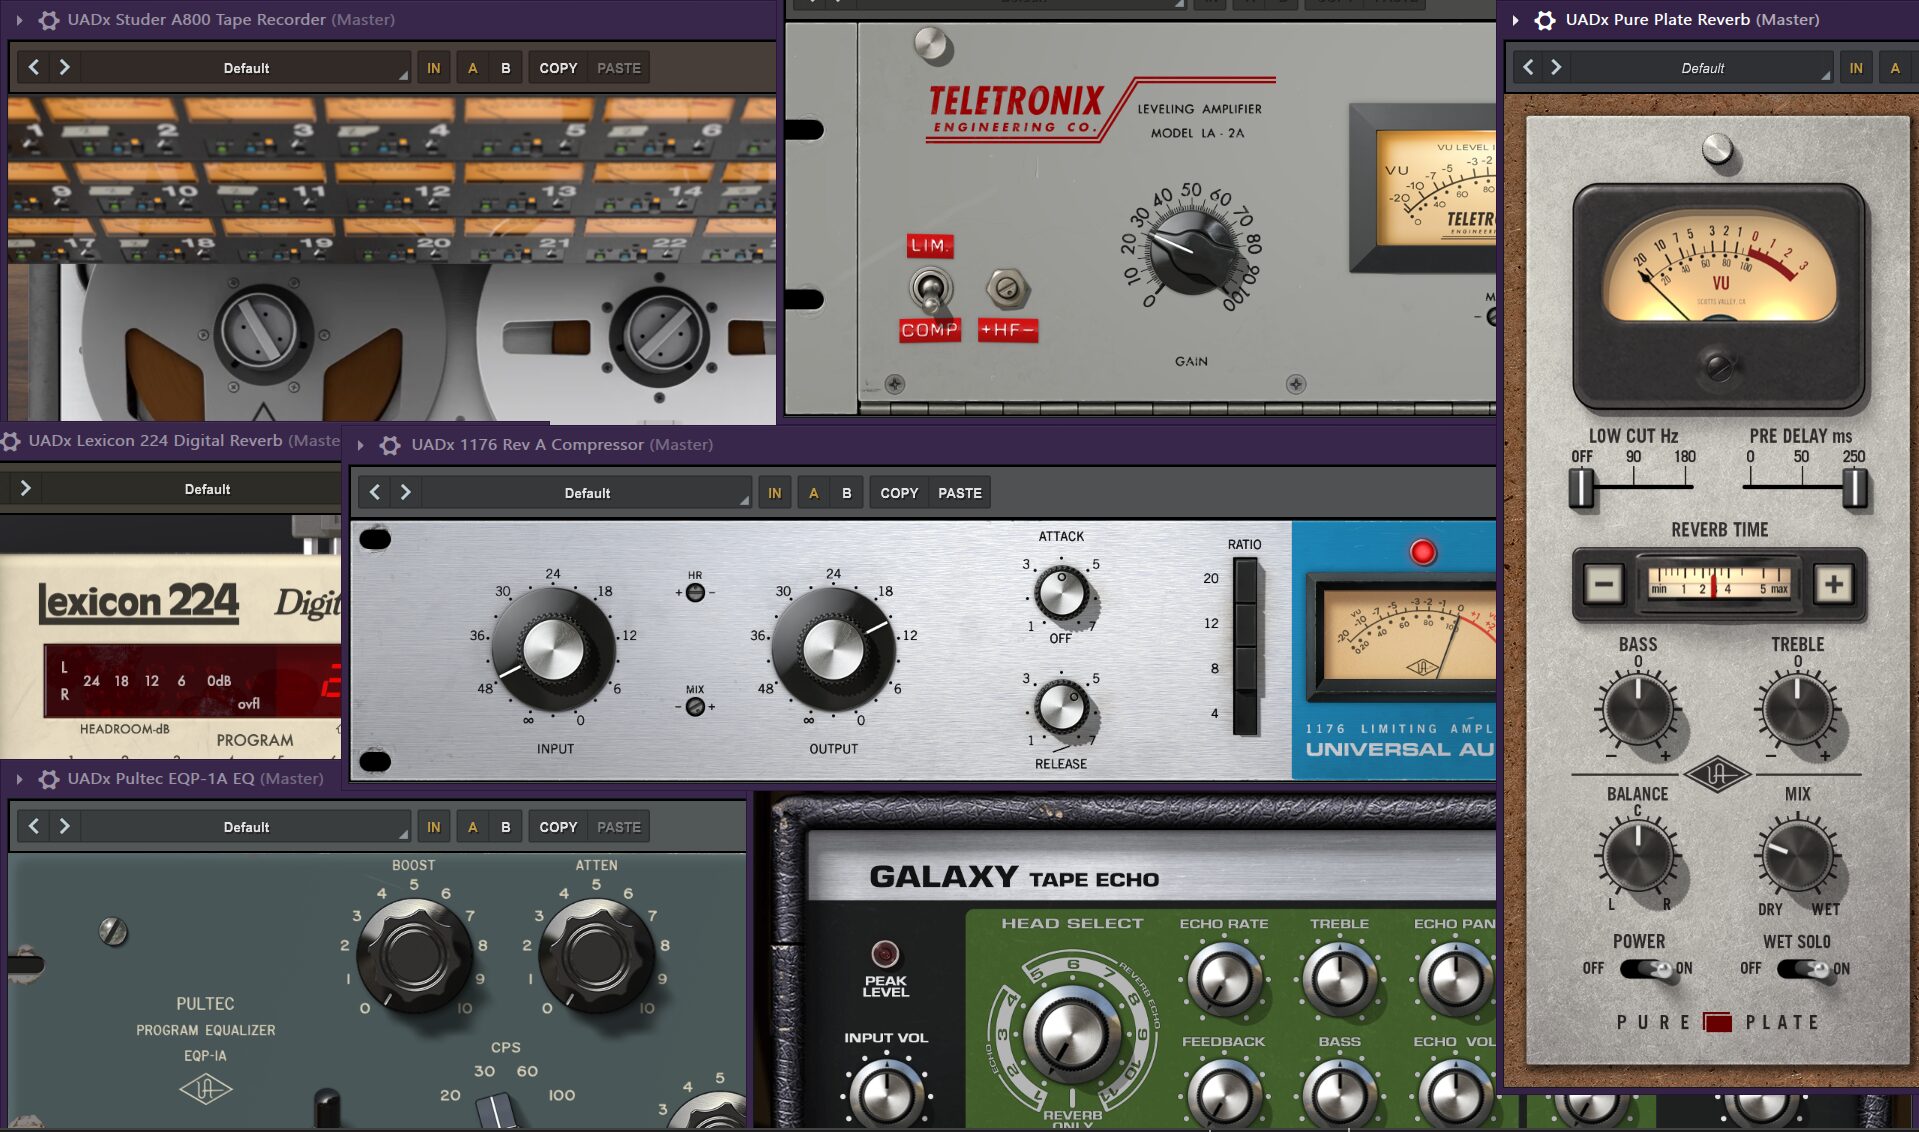This screenshot has width=1919, height=1132.
Task: Toggle IN bypass on Pultec EQP-1A
Action: coord(433,827)
